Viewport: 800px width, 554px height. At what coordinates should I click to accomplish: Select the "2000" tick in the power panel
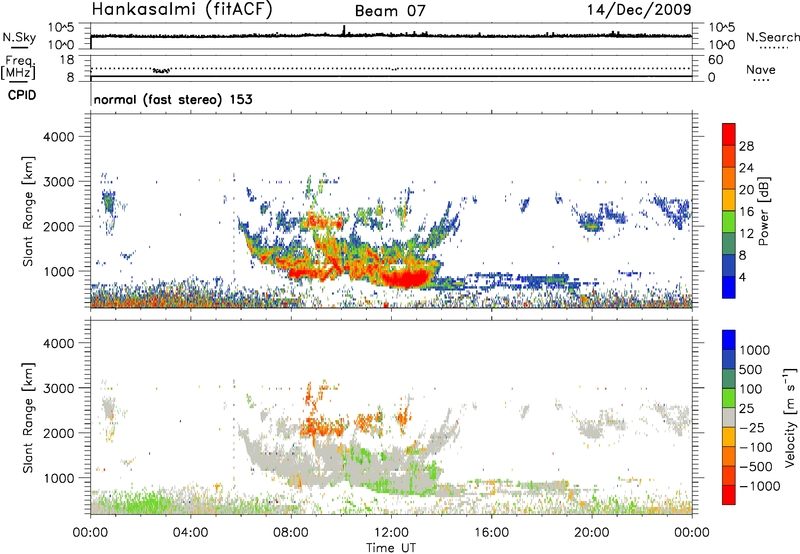point(58,226)
